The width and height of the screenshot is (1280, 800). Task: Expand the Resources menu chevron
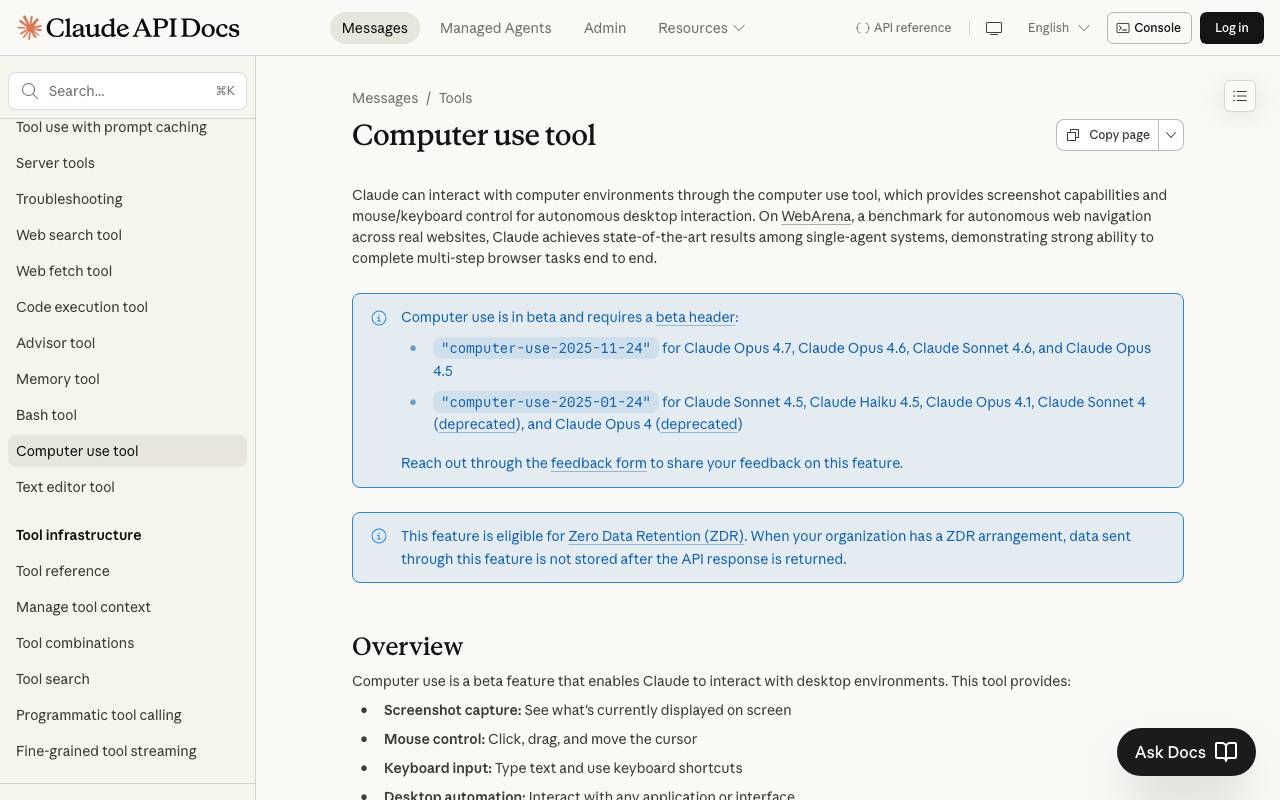click(739, 28)
